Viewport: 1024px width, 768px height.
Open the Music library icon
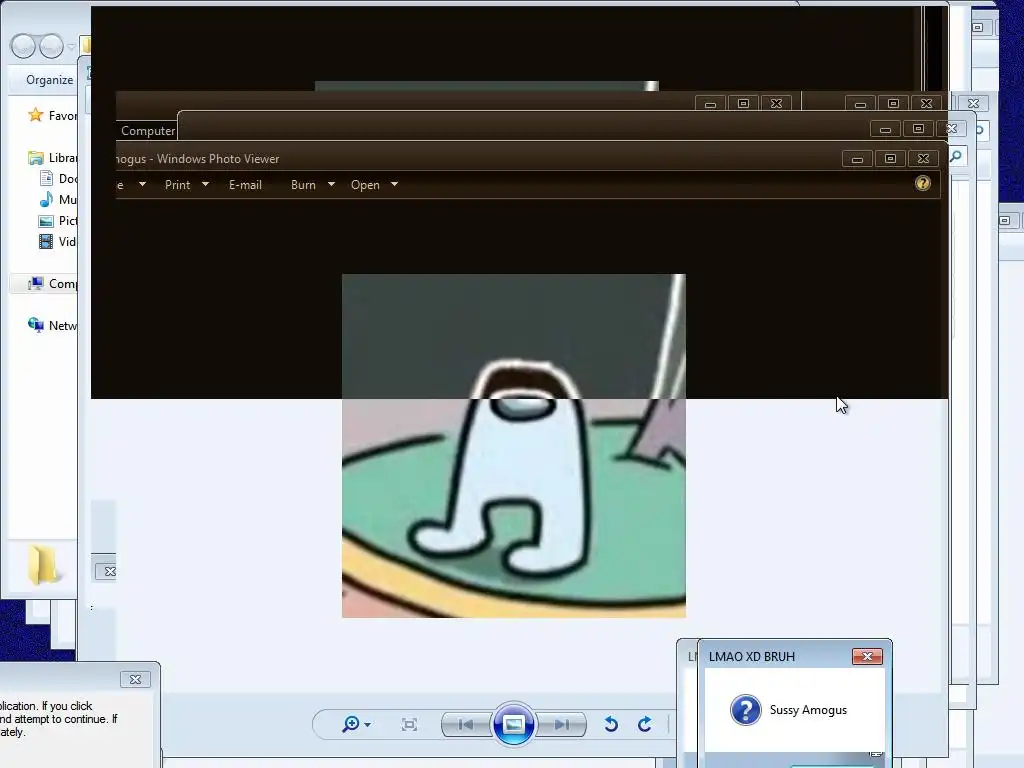coord(46,199)
